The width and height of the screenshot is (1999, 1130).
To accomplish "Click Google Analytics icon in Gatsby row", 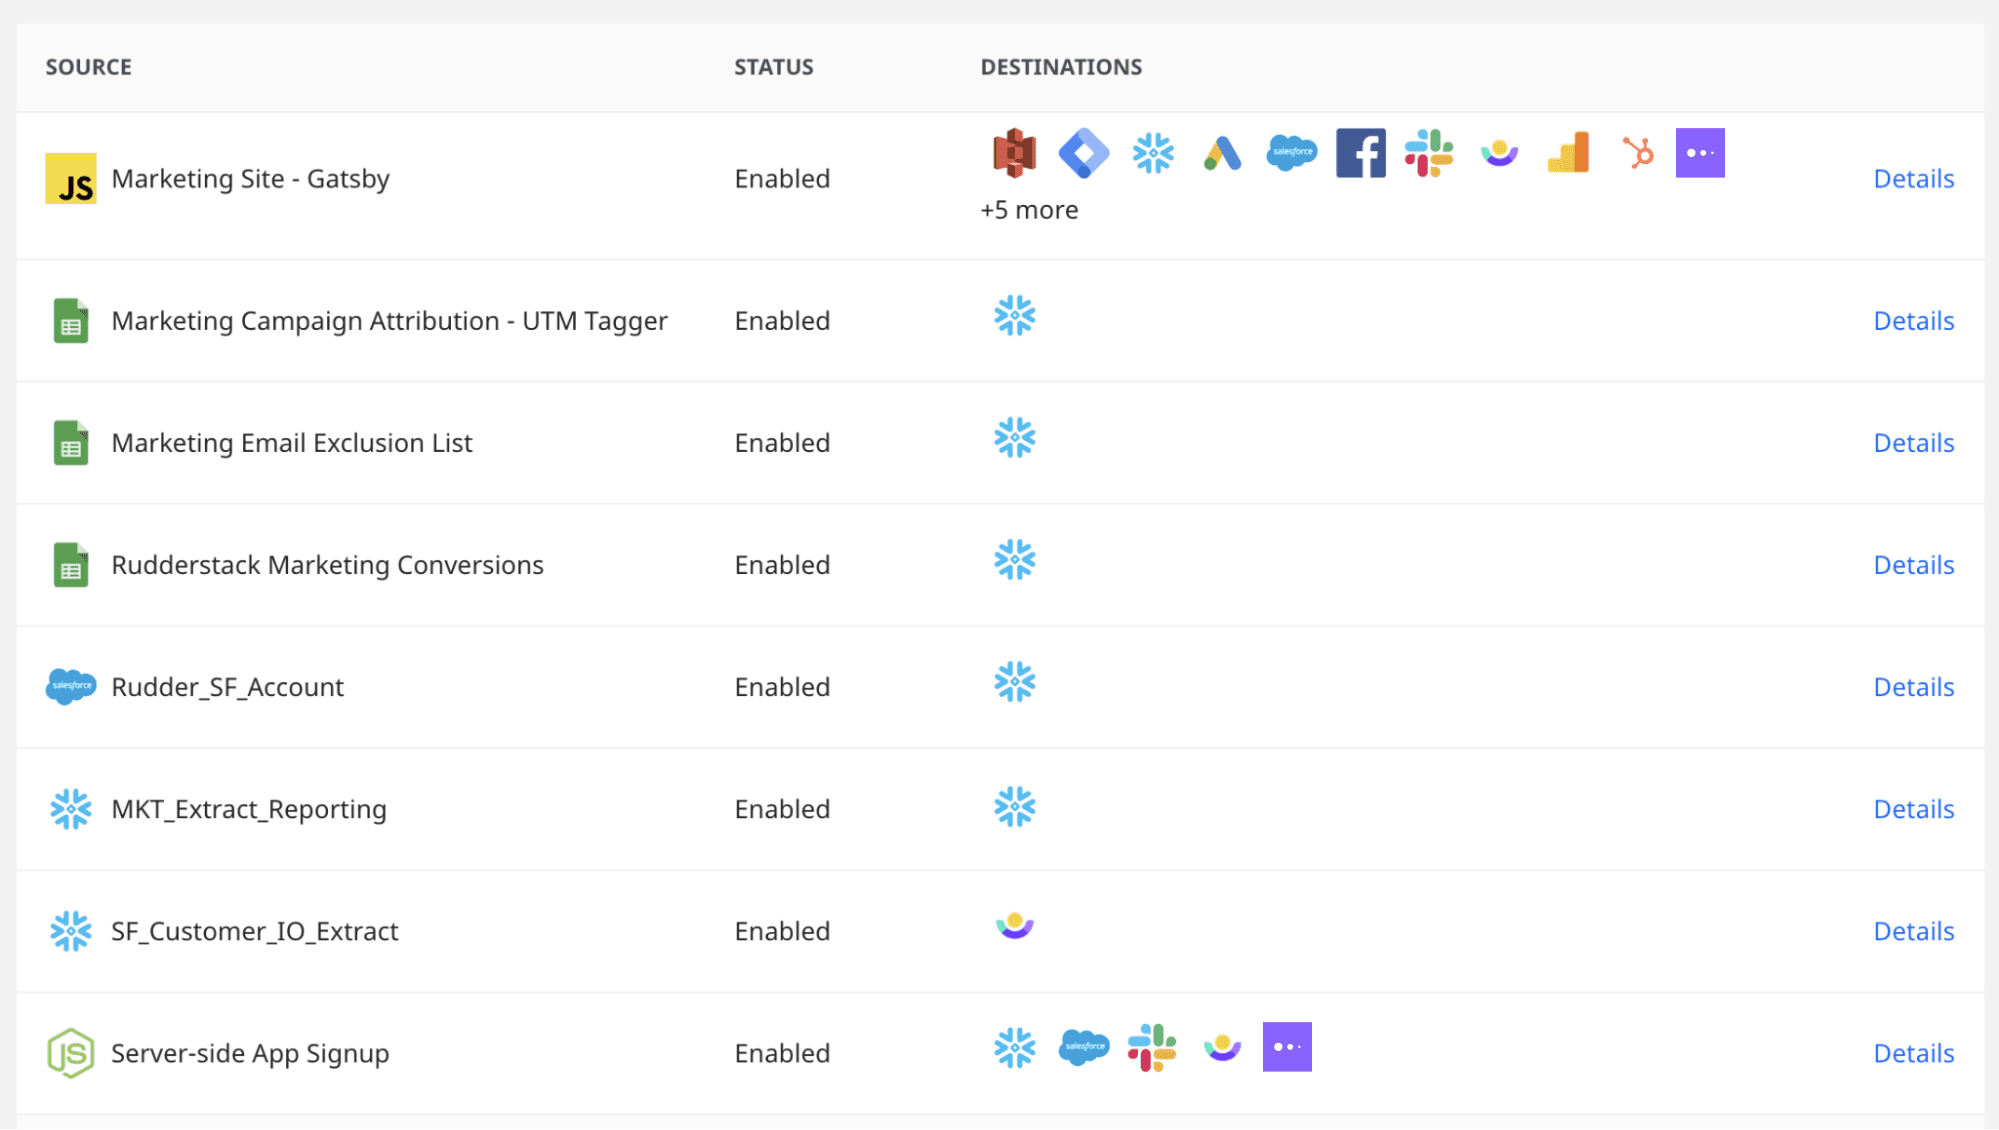I will tap(1568, 153).
